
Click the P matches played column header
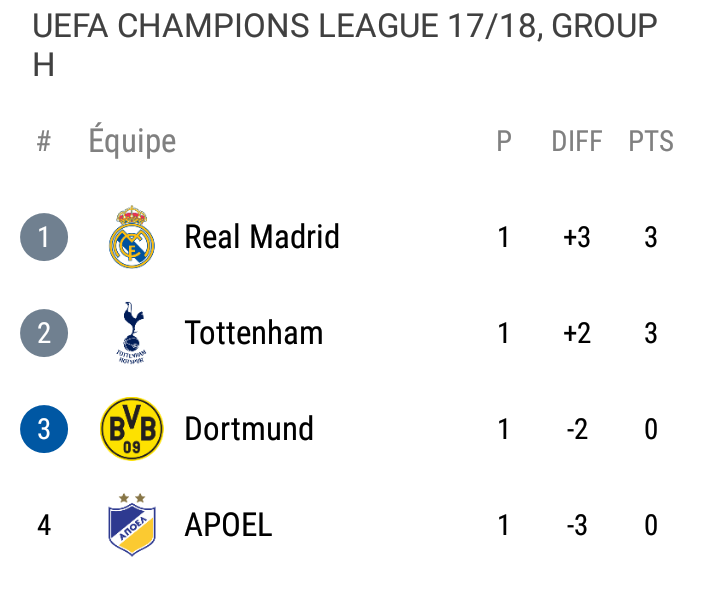point(504,141)
